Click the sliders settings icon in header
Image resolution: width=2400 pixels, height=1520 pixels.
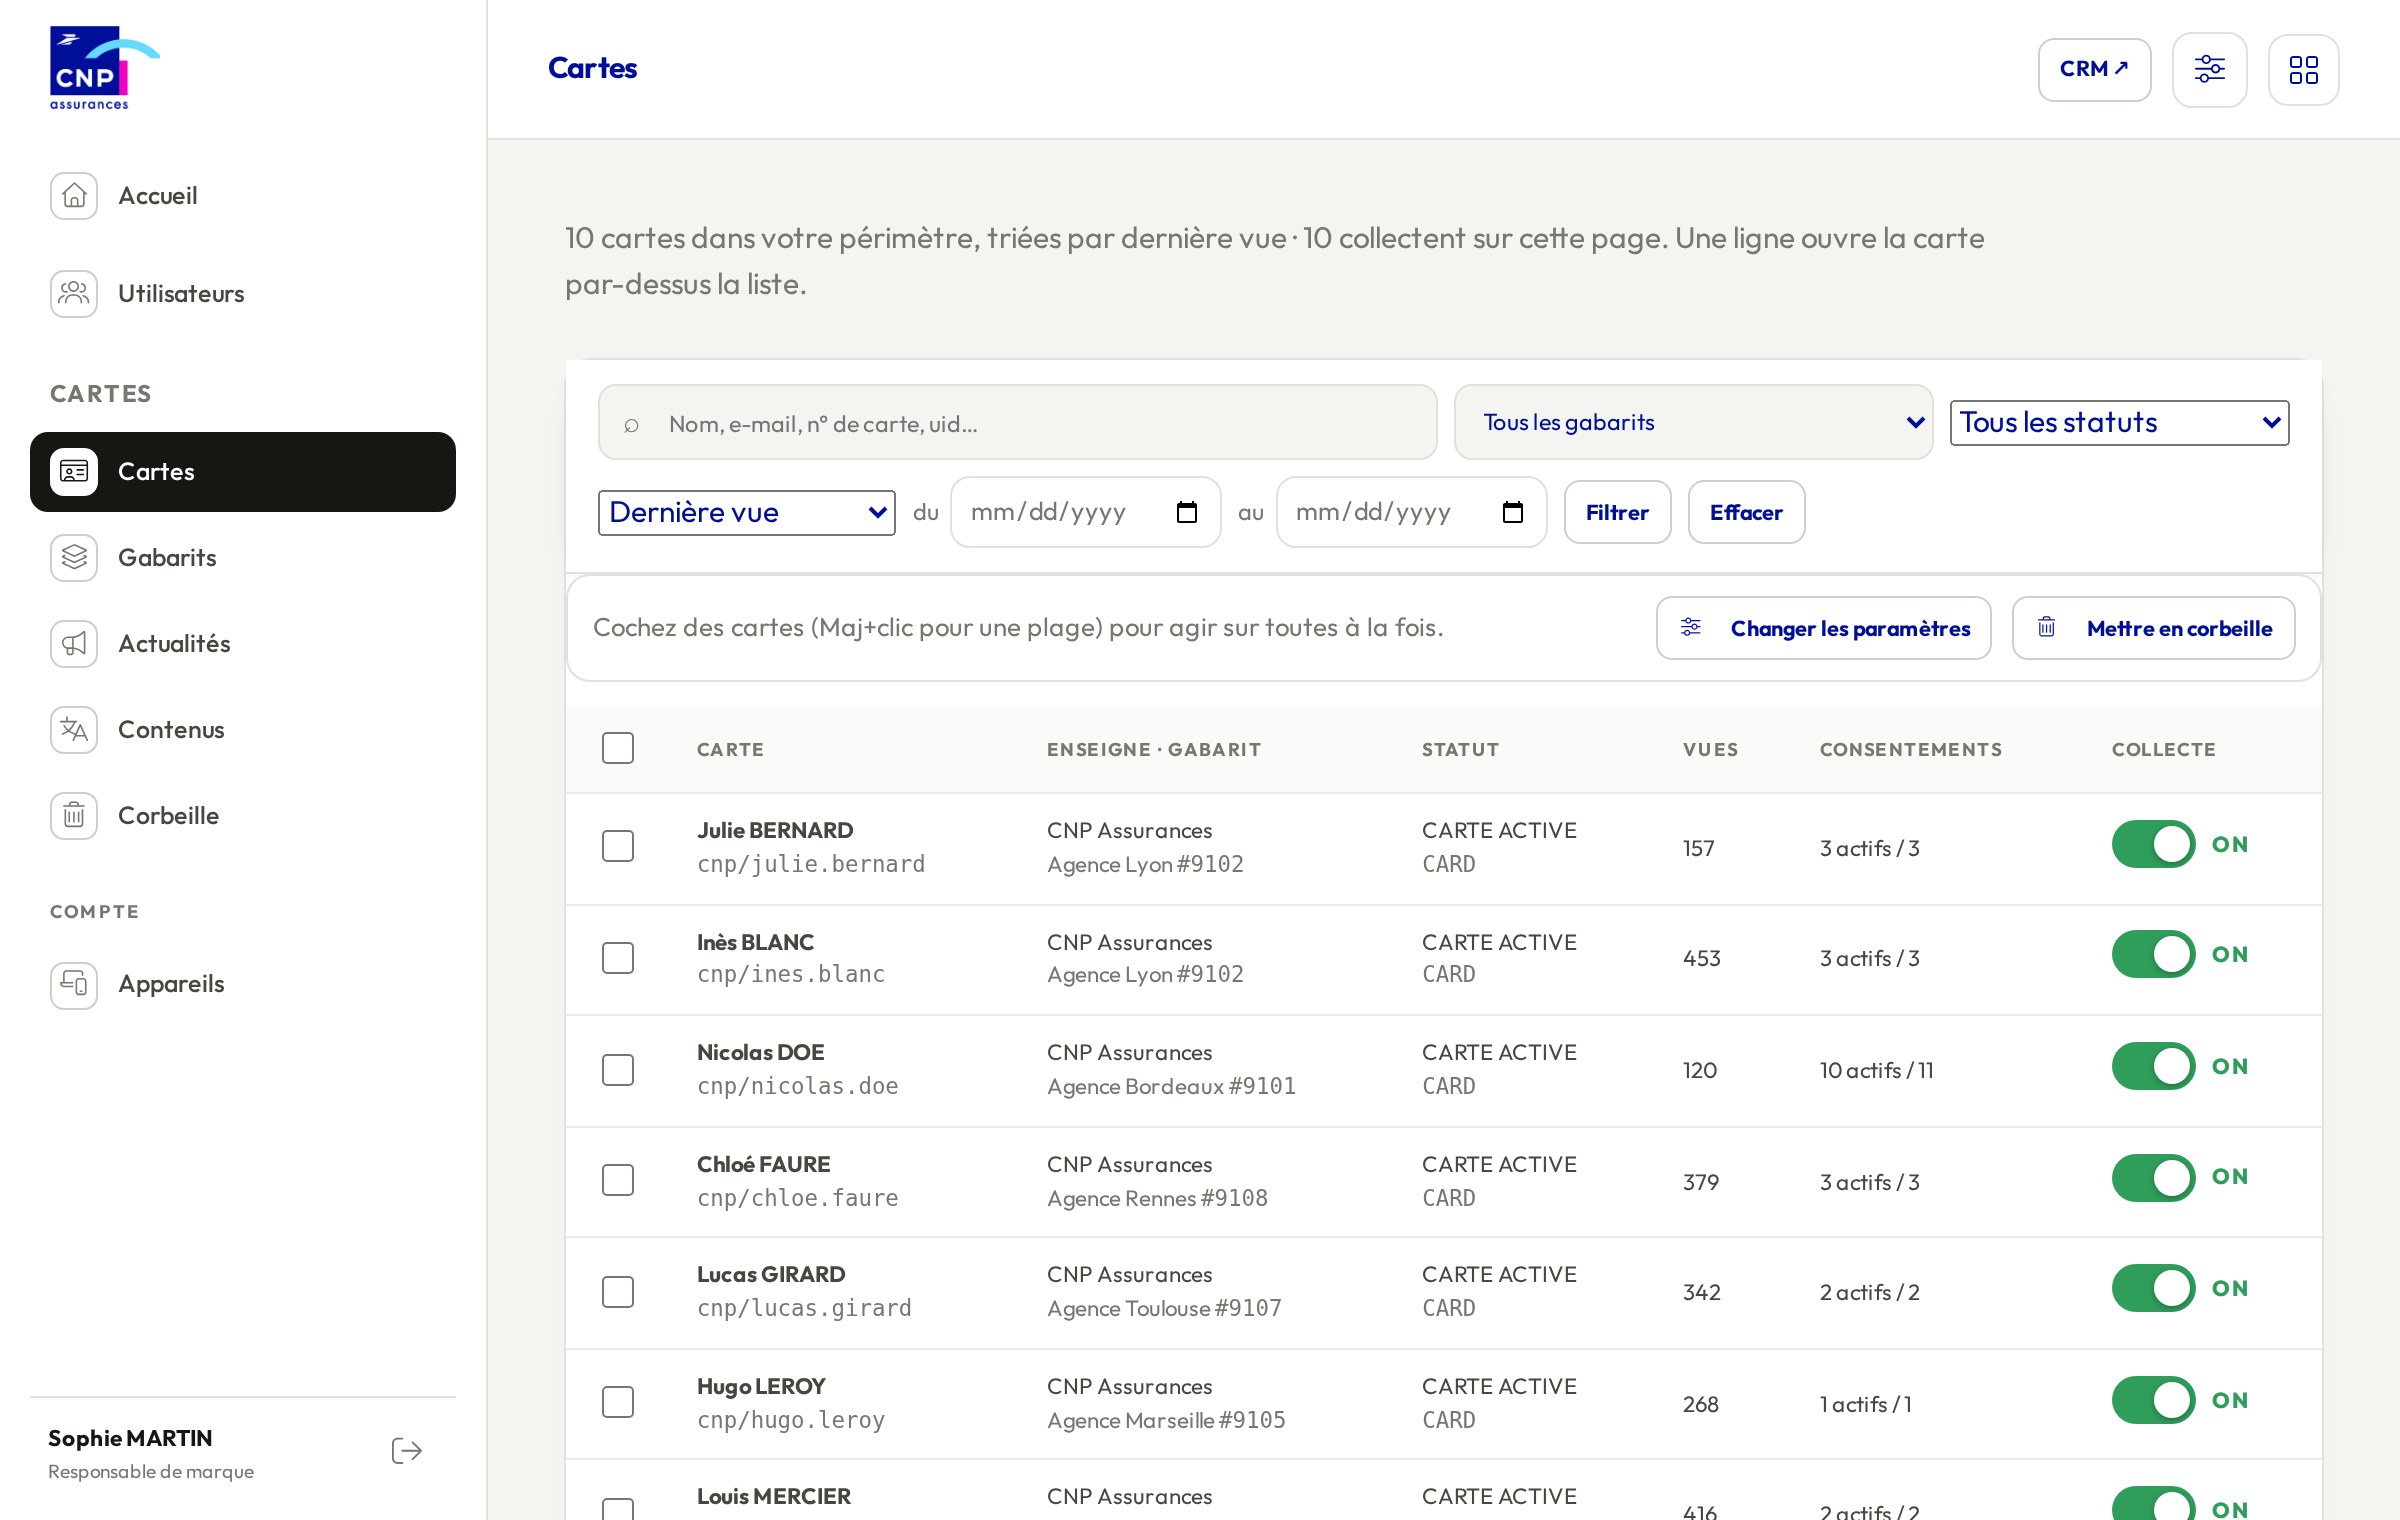coord(2209,69)
